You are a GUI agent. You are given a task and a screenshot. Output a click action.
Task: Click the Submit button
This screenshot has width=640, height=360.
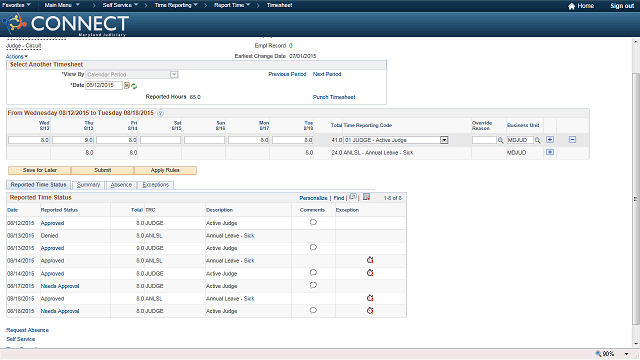pyautogui.click(x=102, y=170)
